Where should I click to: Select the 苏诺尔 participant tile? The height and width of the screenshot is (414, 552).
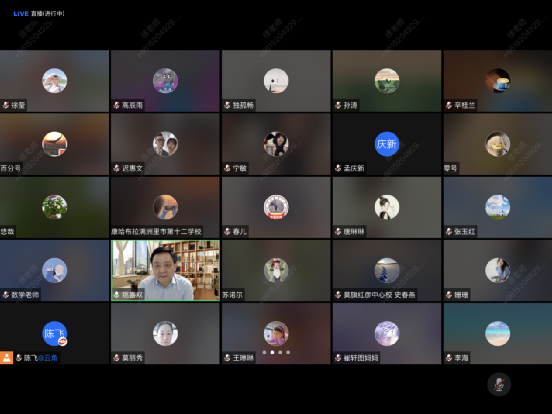(276, 270)
